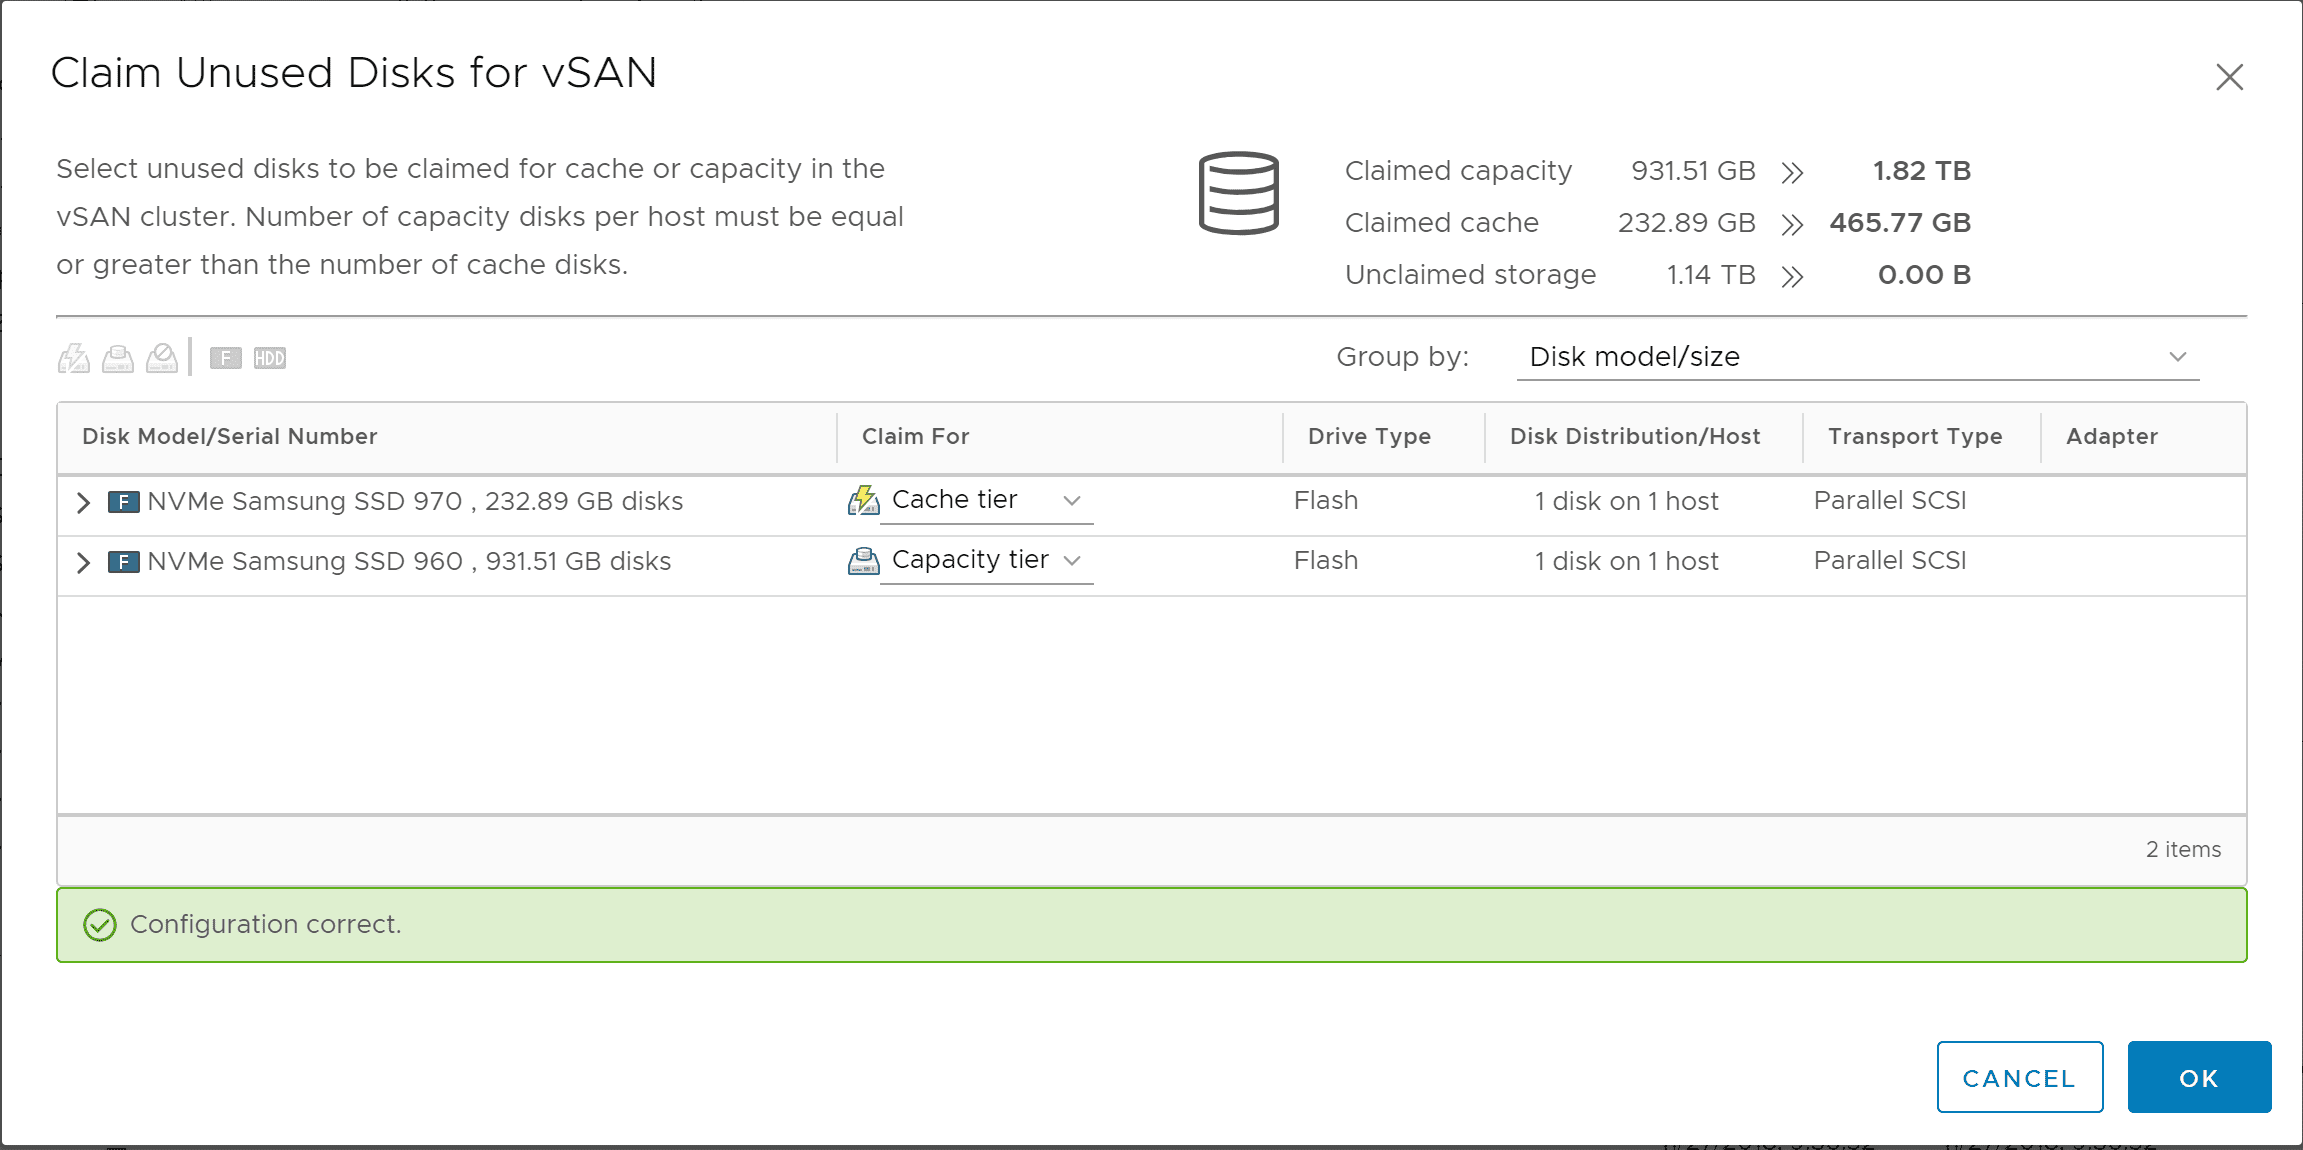This screenshot has width=2303, height=1150.
Task: Expand the NVMe Samsung SSD 960 disk group
Action: coord(84,562)
